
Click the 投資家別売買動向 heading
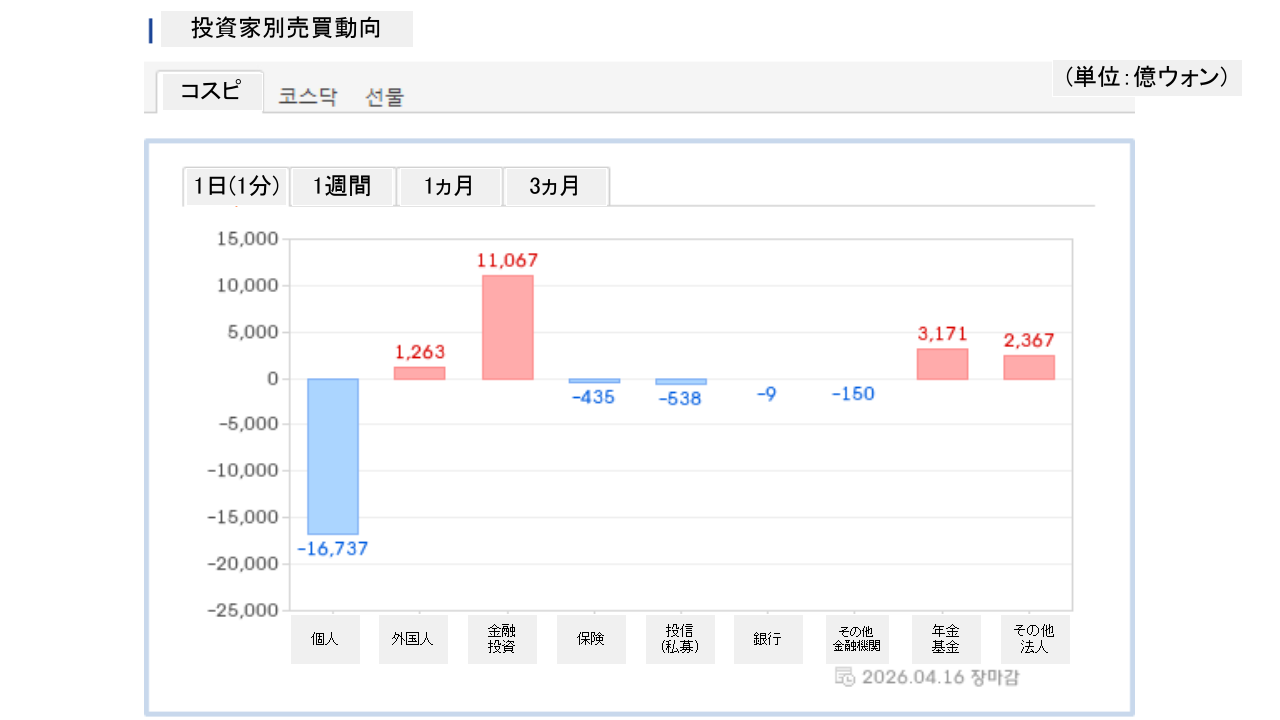pyautogui.click(x=286, y=29)
